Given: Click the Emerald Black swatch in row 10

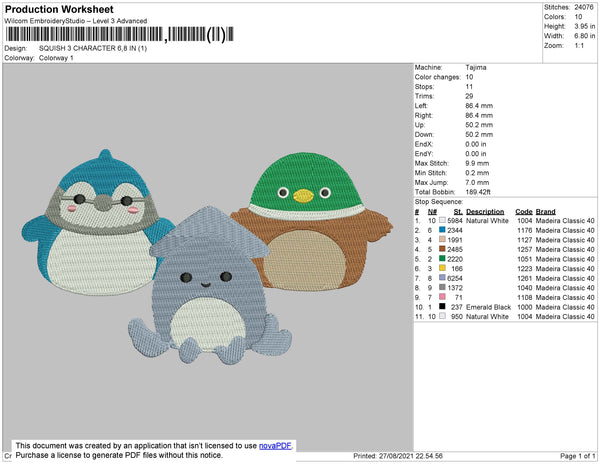Looking at the screenshot, I should tap(442, 307).
